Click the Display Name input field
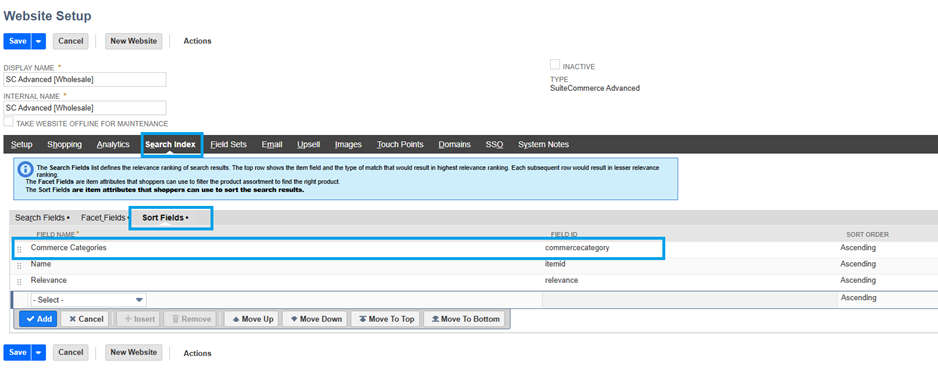This screenshot has width=938, height=370. (x=85, y=79)
